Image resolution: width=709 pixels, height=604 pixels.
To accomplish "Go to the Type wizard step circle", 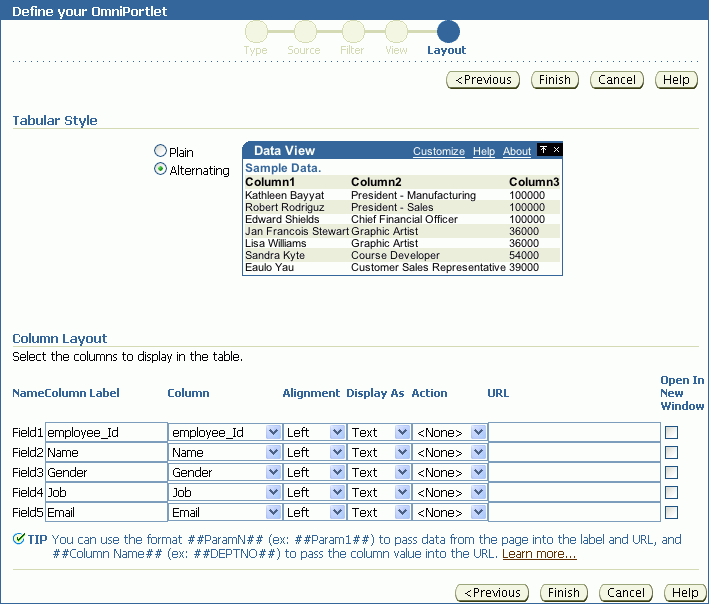I will 256,32.
